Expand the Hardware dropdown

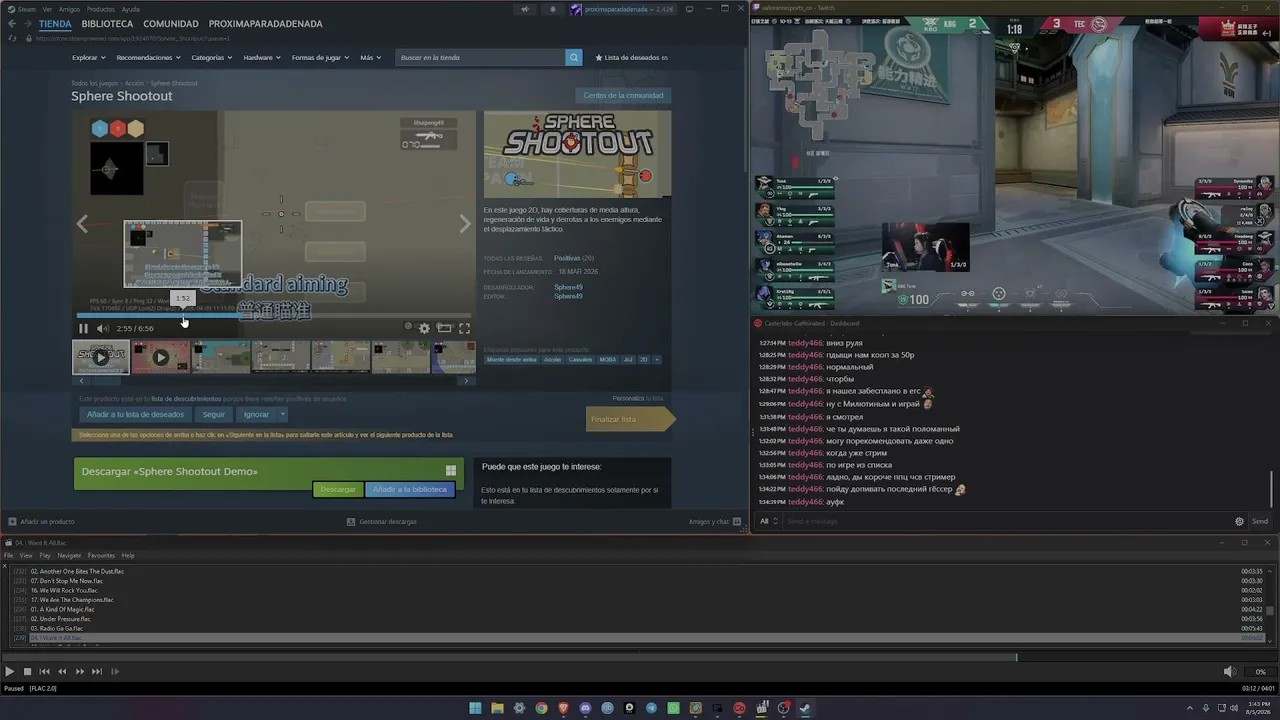point(261,57)
